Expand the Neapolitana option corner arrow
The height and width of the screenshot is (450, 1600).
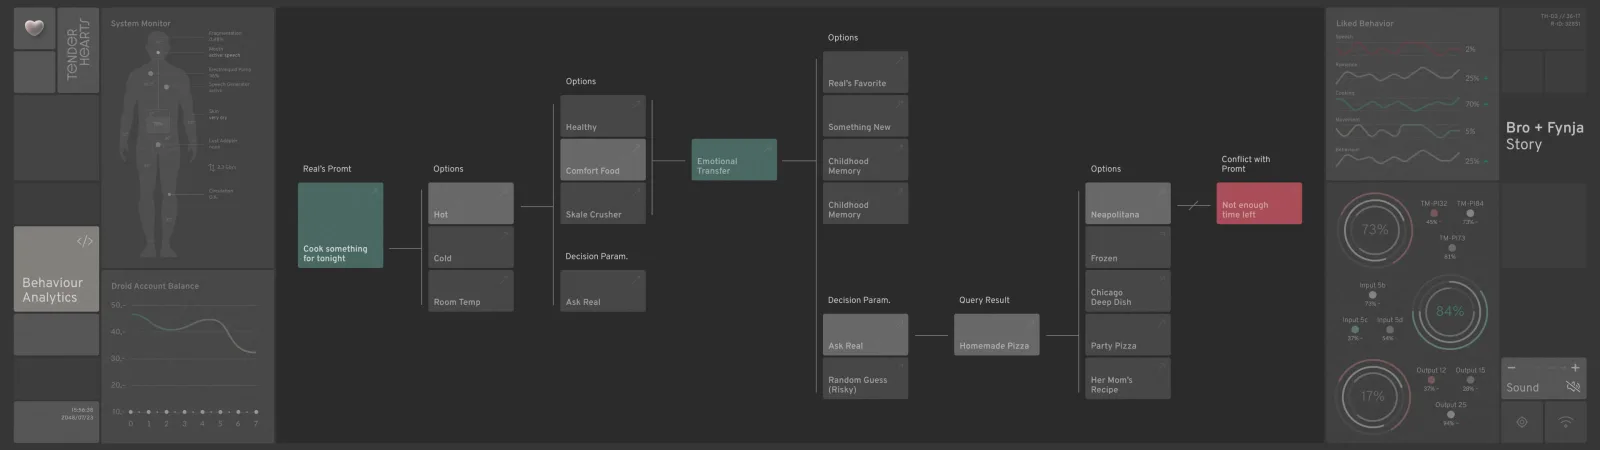1162,191
